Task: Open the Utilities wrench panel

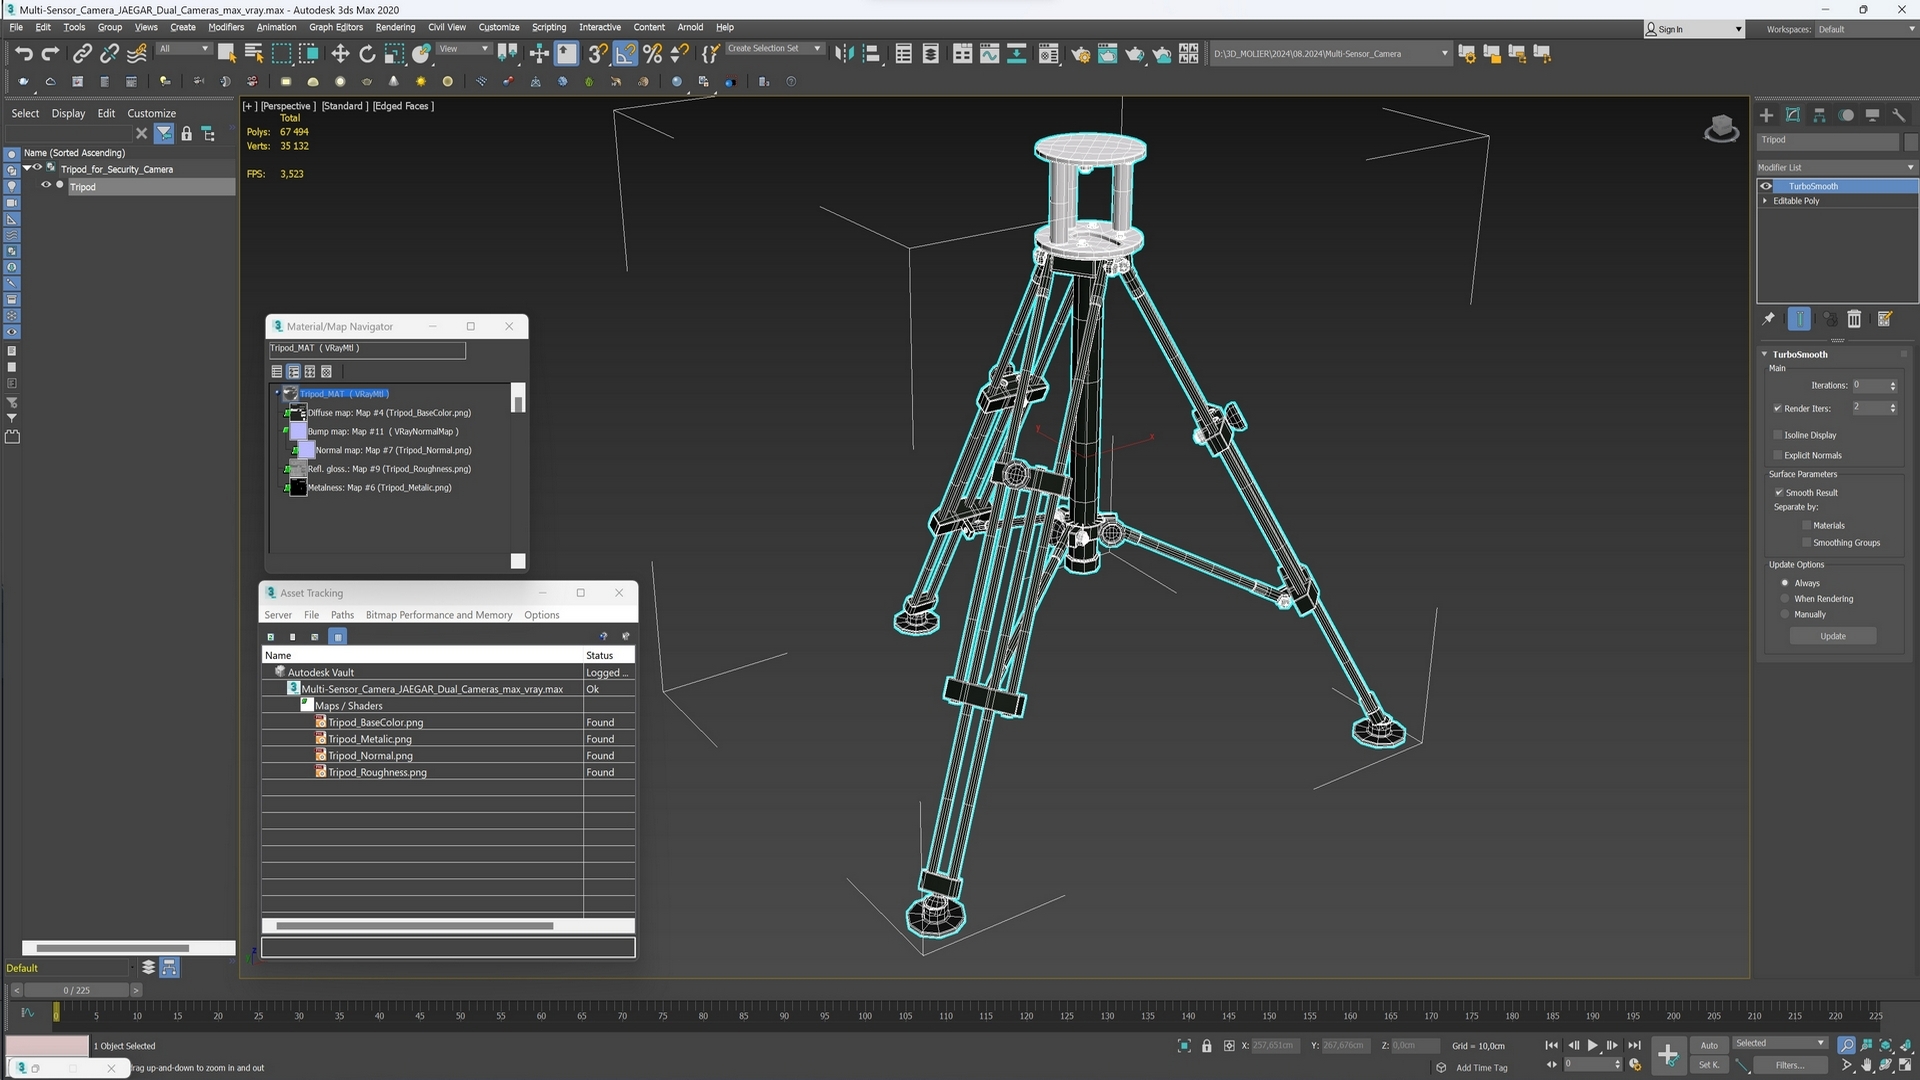Action: pyautogui.click(x=1899, y=115)
